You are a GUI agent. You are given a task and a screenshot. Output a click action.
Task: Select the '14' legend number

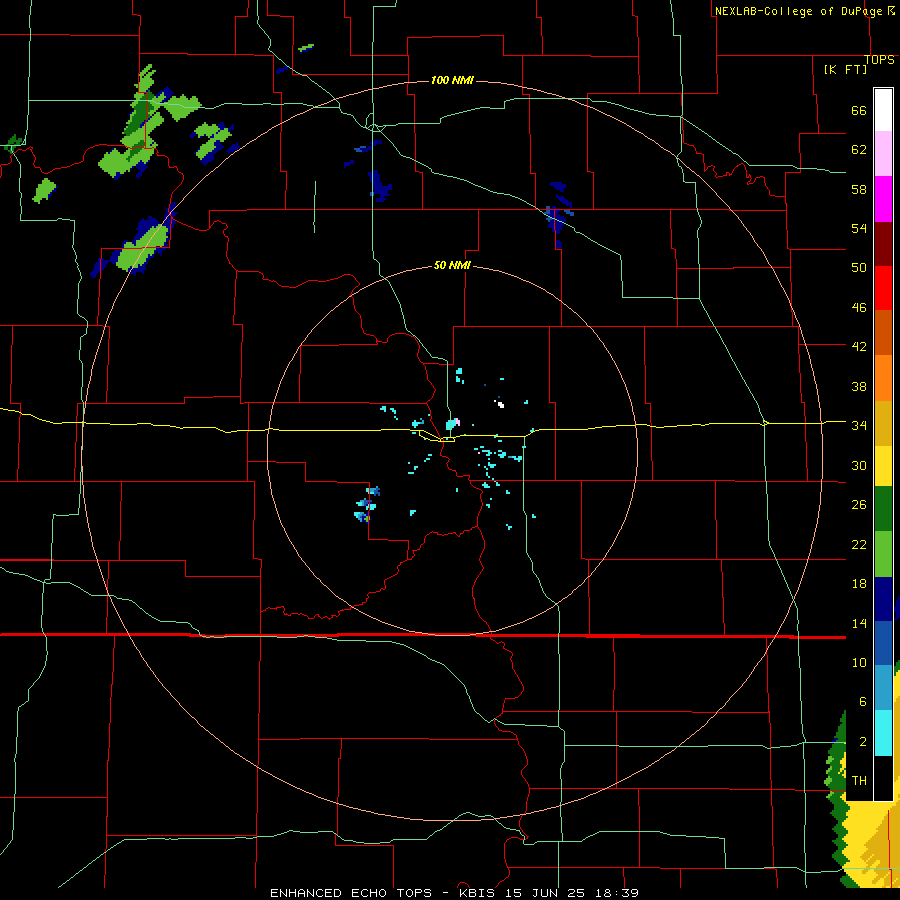point(859,623)
